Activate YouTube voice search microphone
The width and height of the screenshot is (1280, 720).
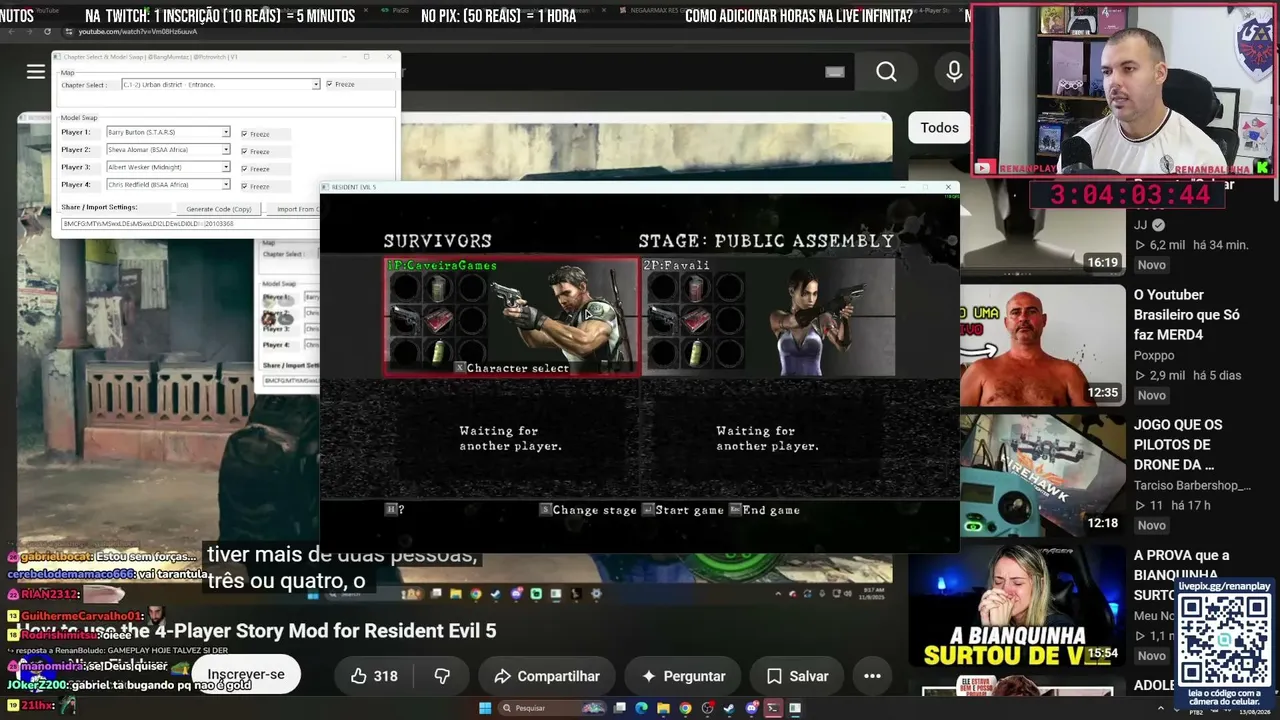click(954, 71)
